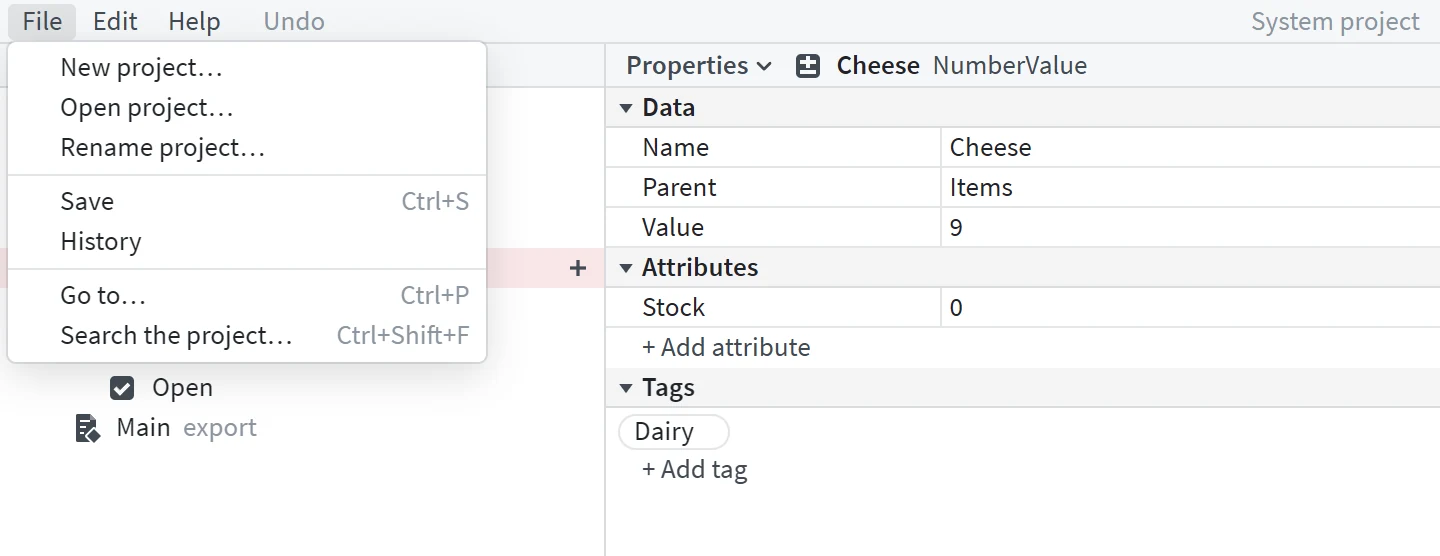This screenshot has height=556, width=1440.
Task: Select the Main export tree item
Action: point(187,428)
